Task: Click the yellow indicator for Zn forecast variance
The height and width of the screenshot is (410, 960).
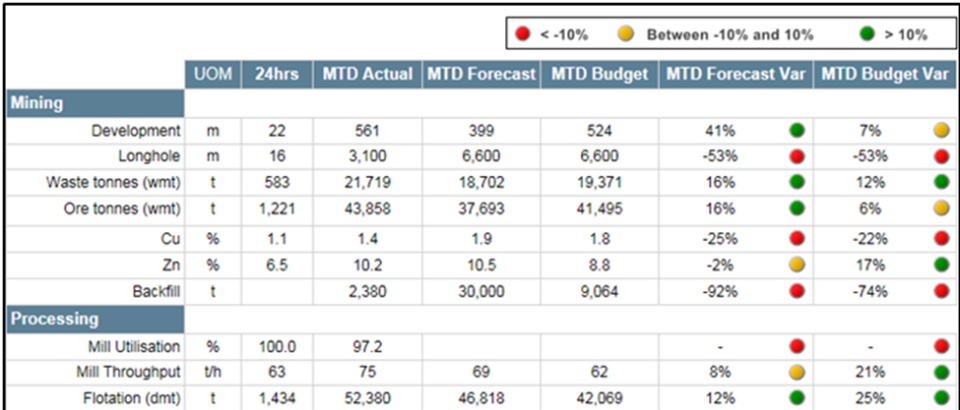Action: pos(797,264)
